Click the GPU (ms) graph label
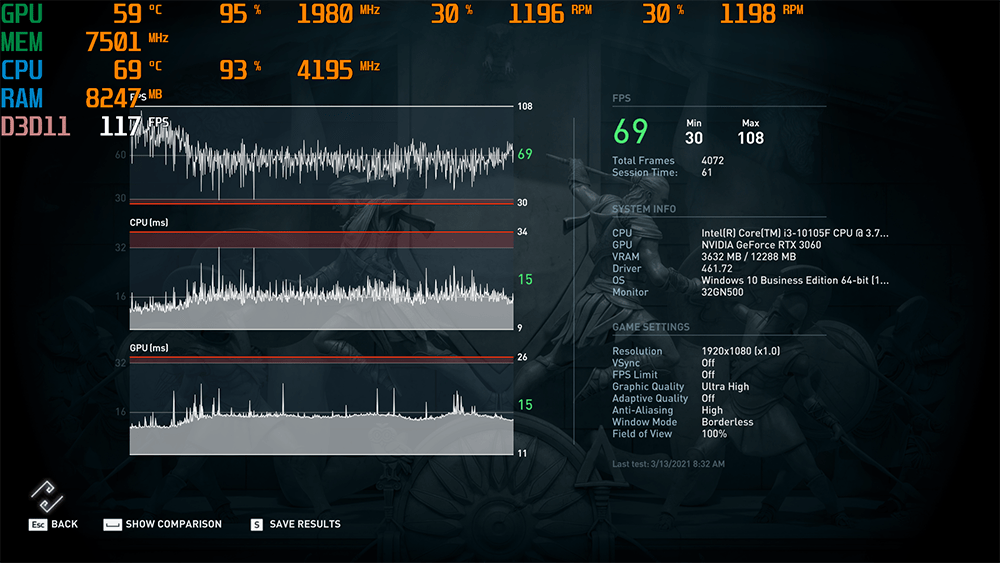 click(x=149, y=348)
